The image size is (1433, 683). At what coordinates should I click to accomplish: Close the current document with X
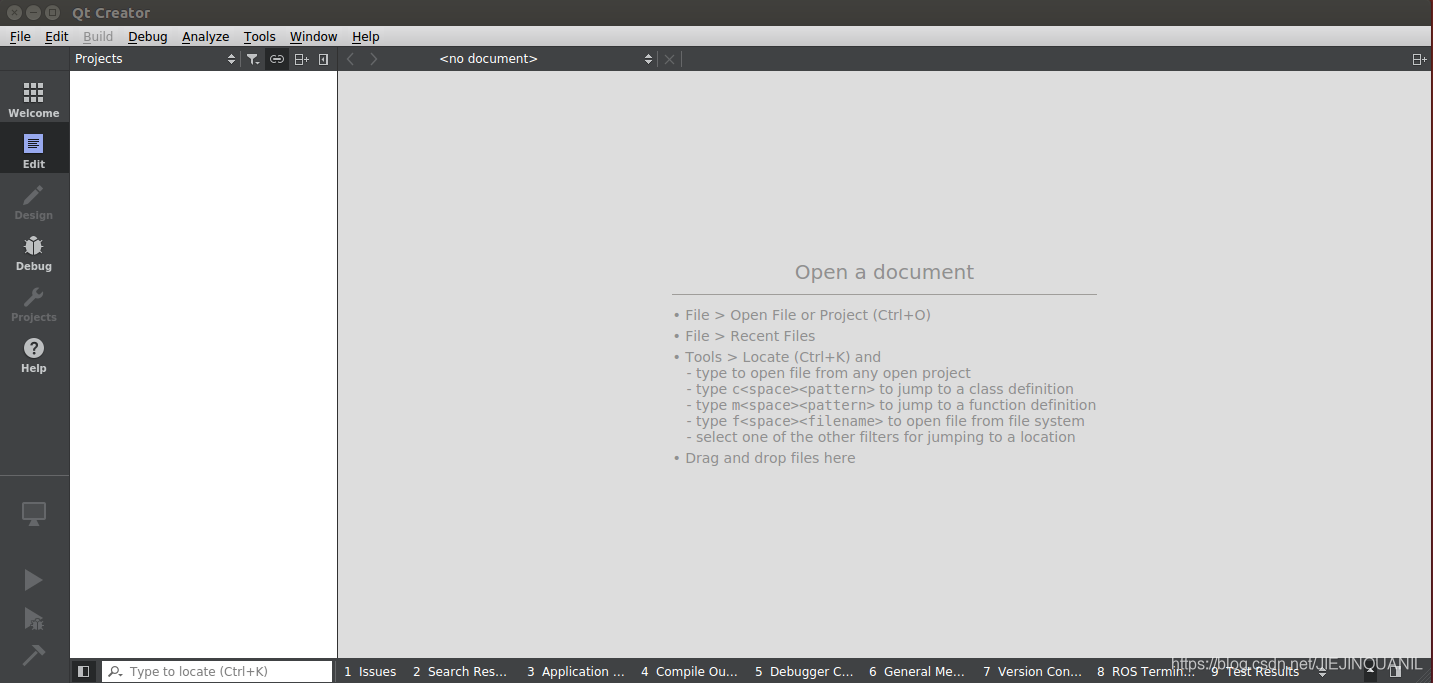tap(670, 59)
